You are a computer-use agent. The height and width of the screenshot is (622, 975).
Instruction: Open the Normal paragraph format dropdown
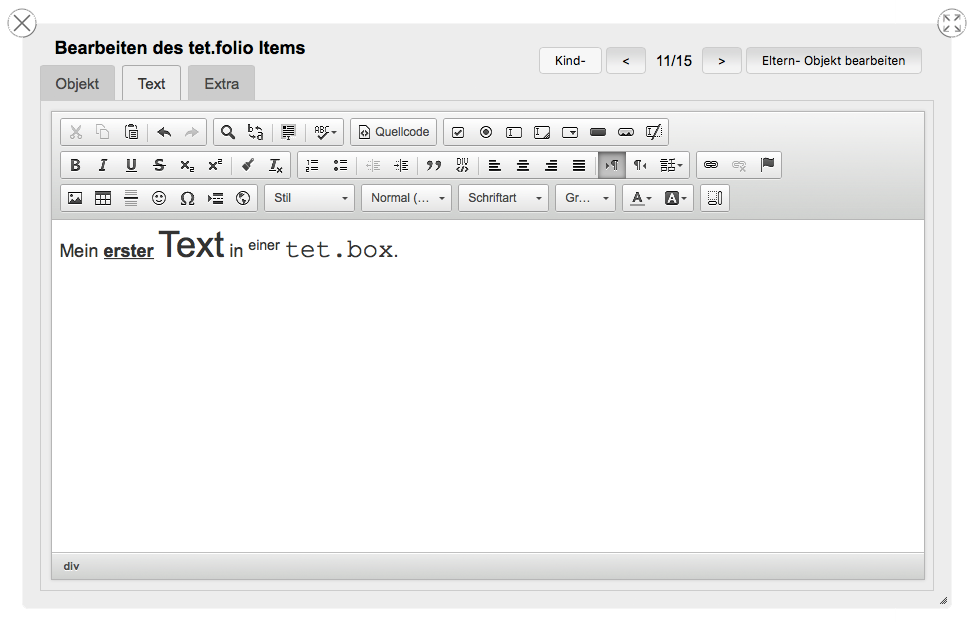pyautogui.click(x=407, y=198)
